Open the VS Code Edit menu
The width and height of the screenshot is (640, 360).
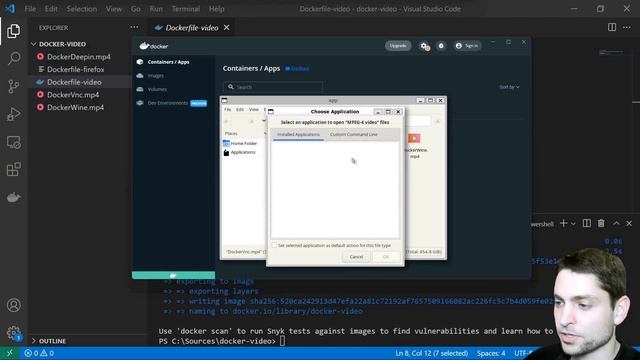point(51,9)
